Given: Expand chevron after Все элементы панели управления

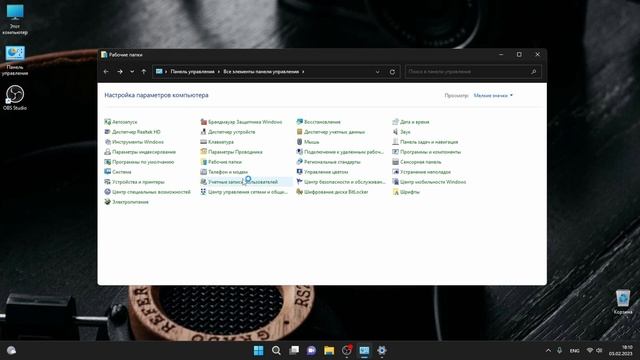Looking at the screenshot, I should [303, 72].
